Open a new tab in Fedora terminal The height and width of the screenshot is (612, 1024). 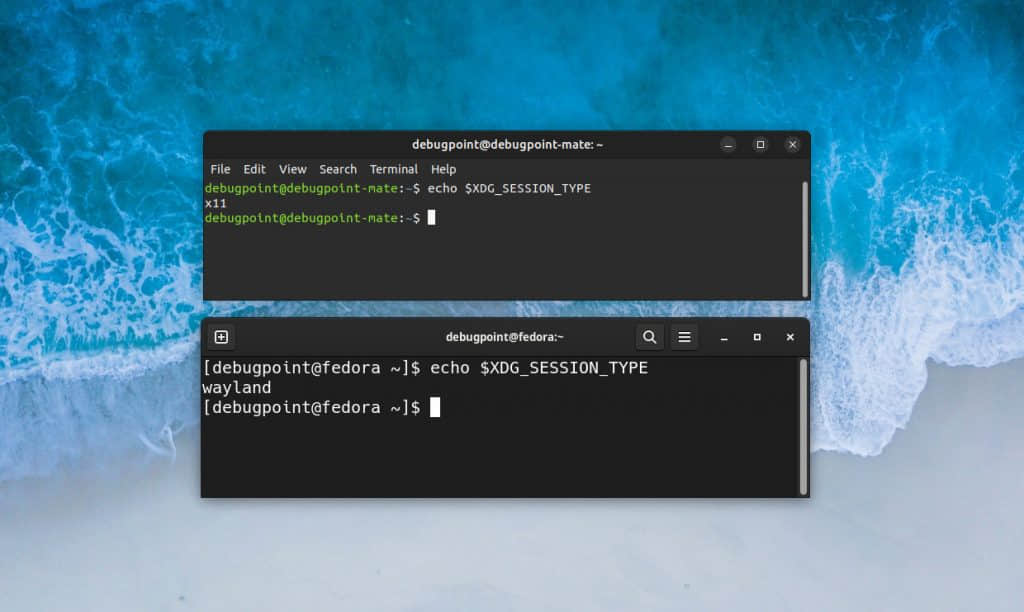point(221,337)
